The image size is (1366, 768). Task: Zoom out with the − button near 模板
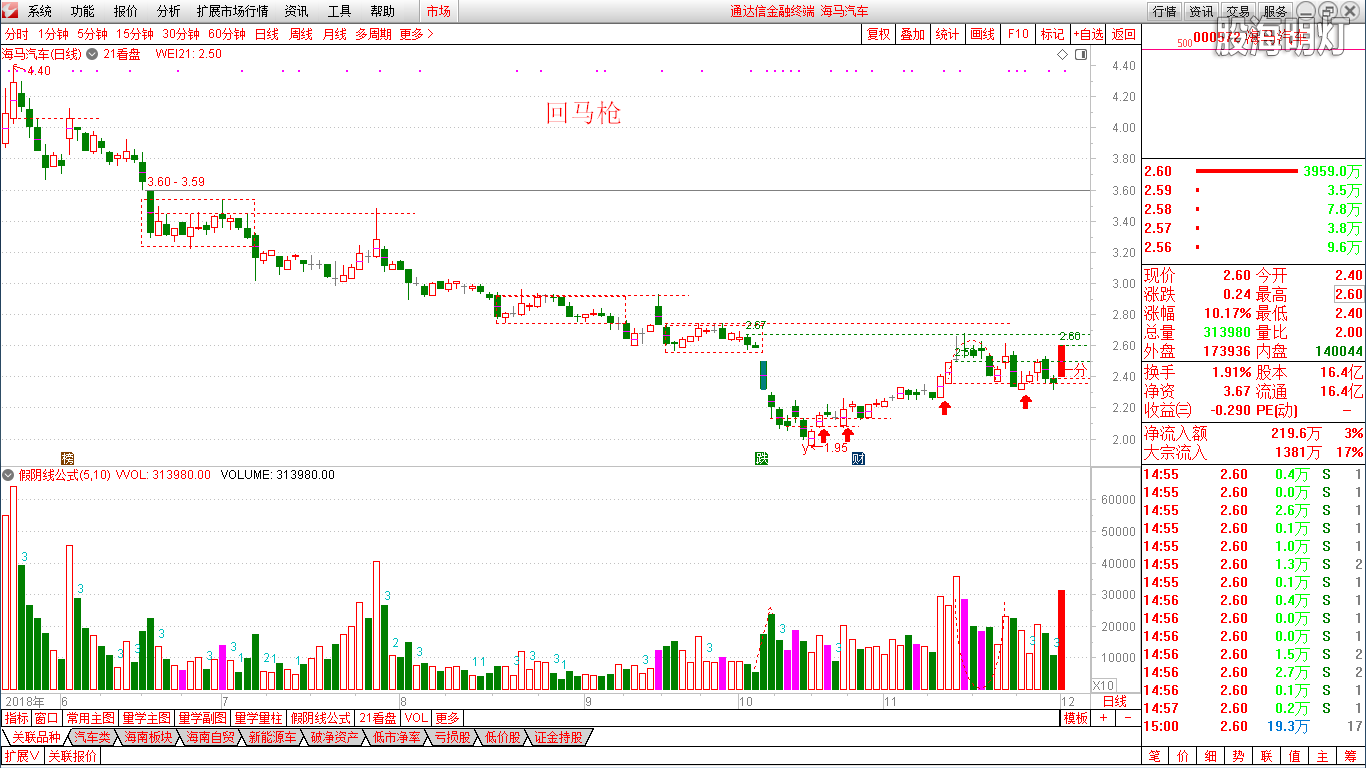click(1126, 718)
